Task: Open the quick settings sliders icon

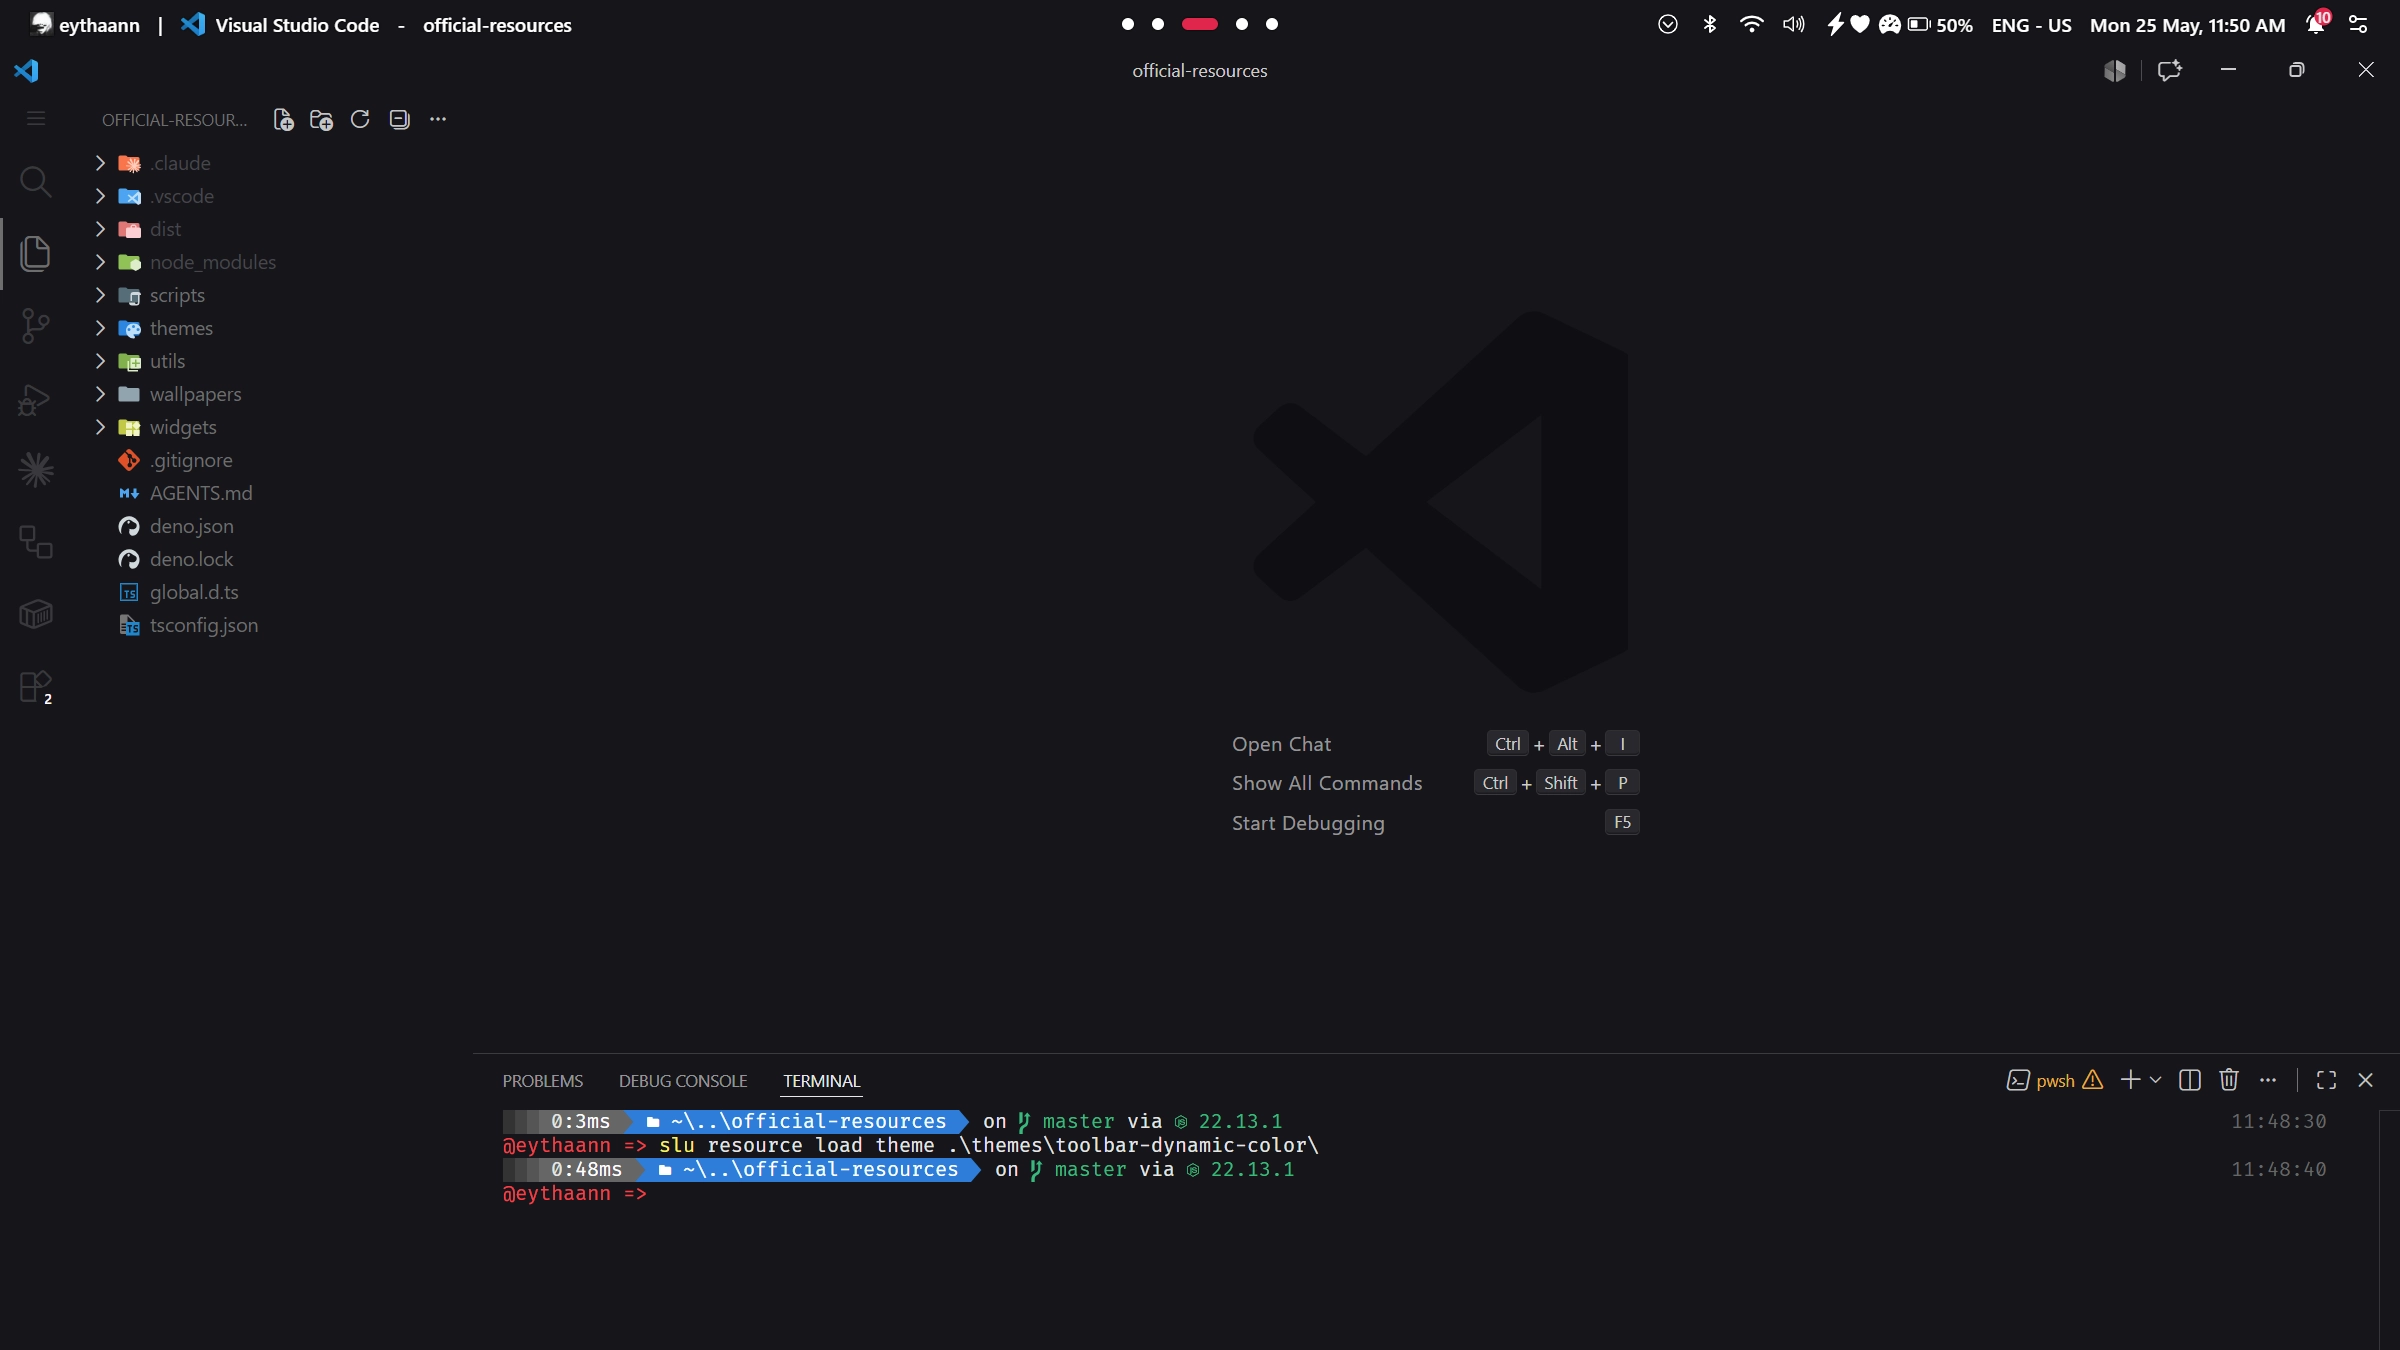Action: point(2358,24)
